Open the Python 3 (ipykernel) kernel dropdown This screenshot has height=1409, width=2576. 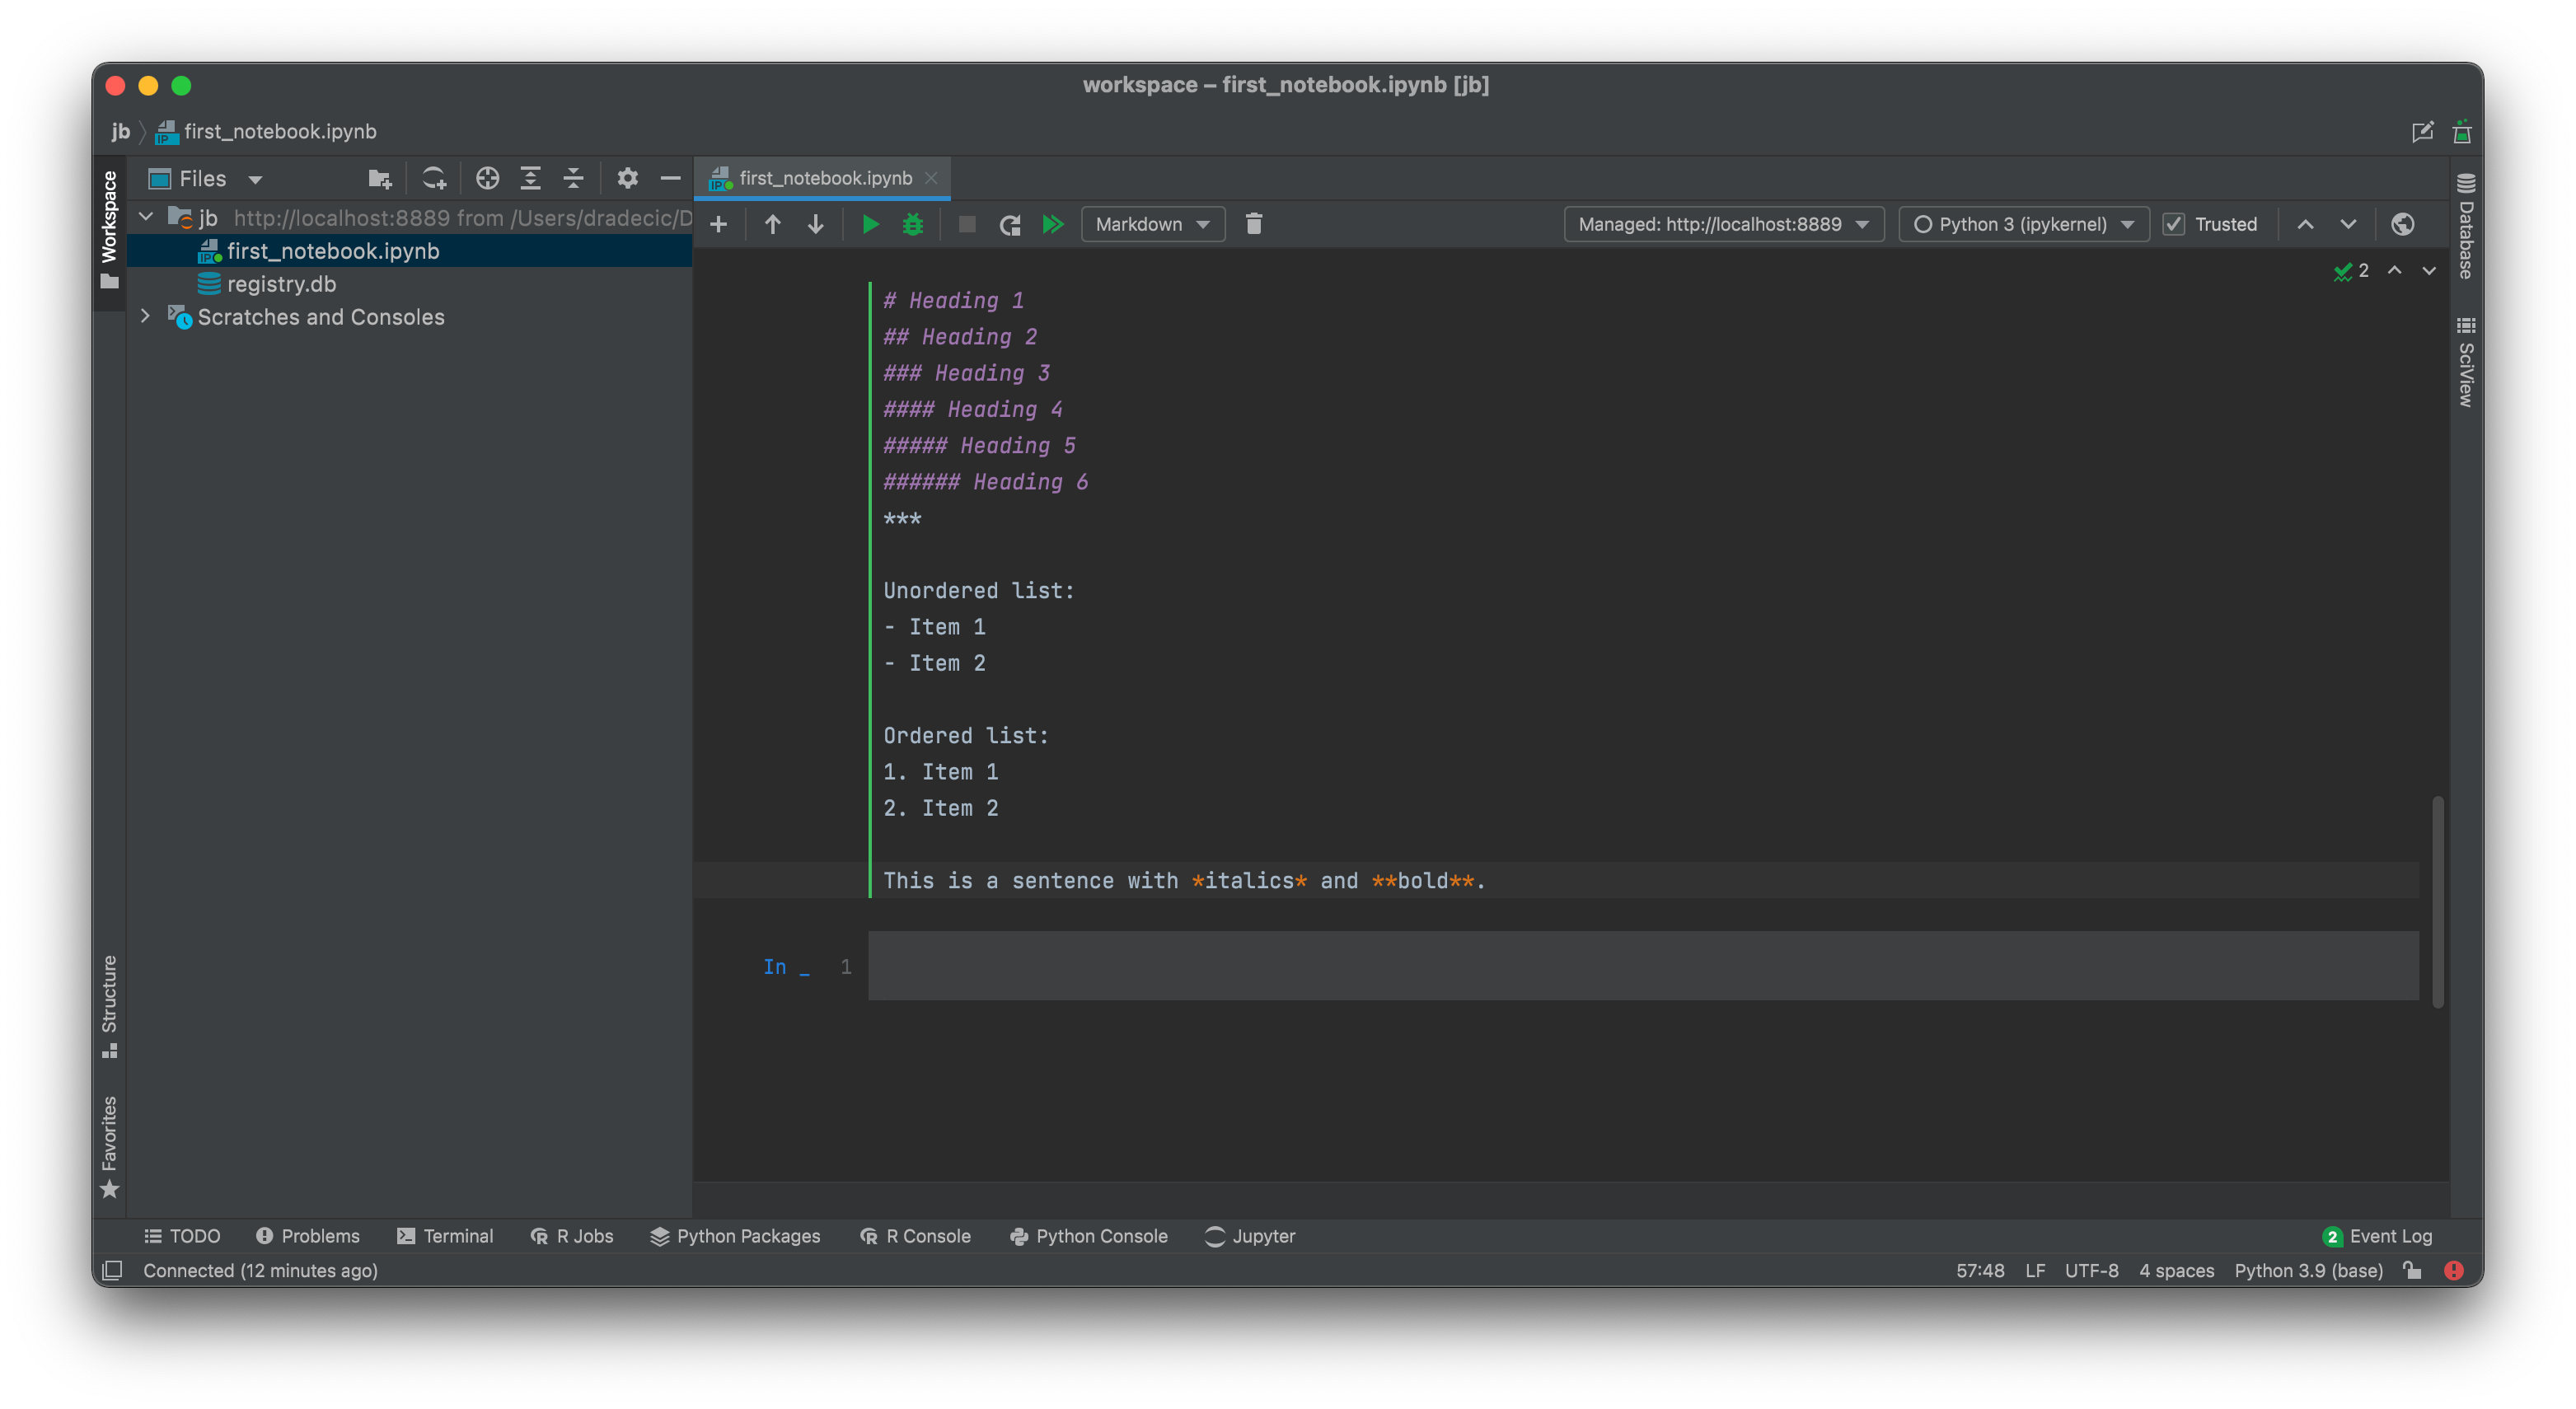click(x=2023, y=224)
